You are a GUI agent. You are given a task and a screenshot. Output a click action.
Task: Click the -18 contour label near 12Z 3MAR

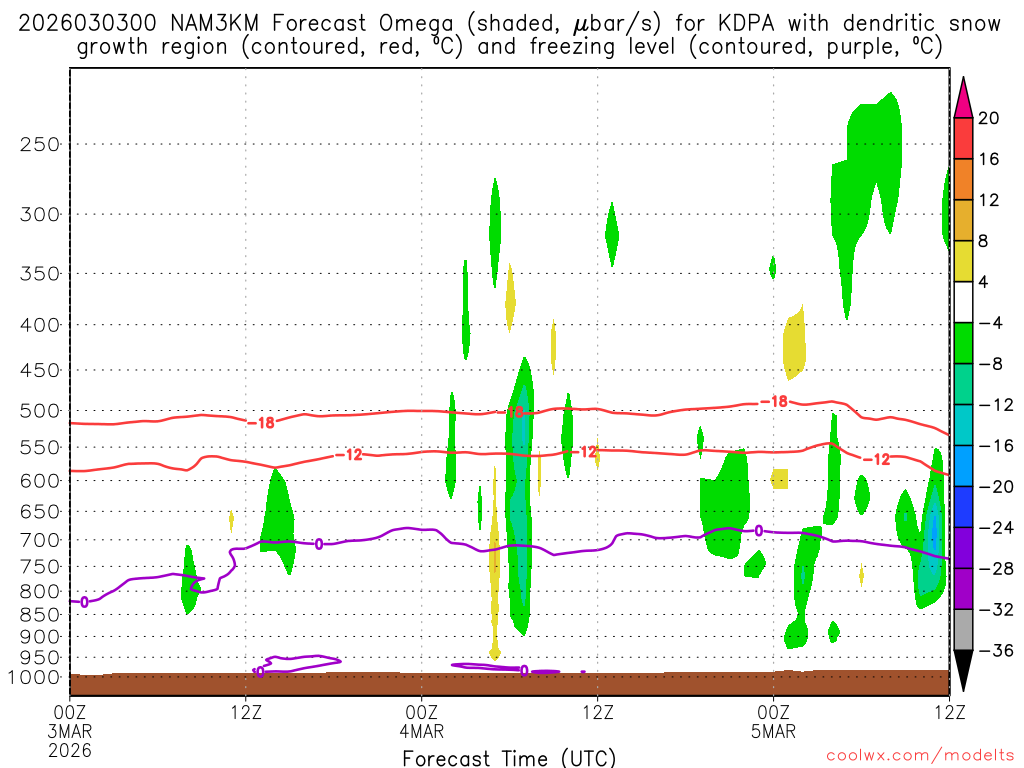pos(261,423)
